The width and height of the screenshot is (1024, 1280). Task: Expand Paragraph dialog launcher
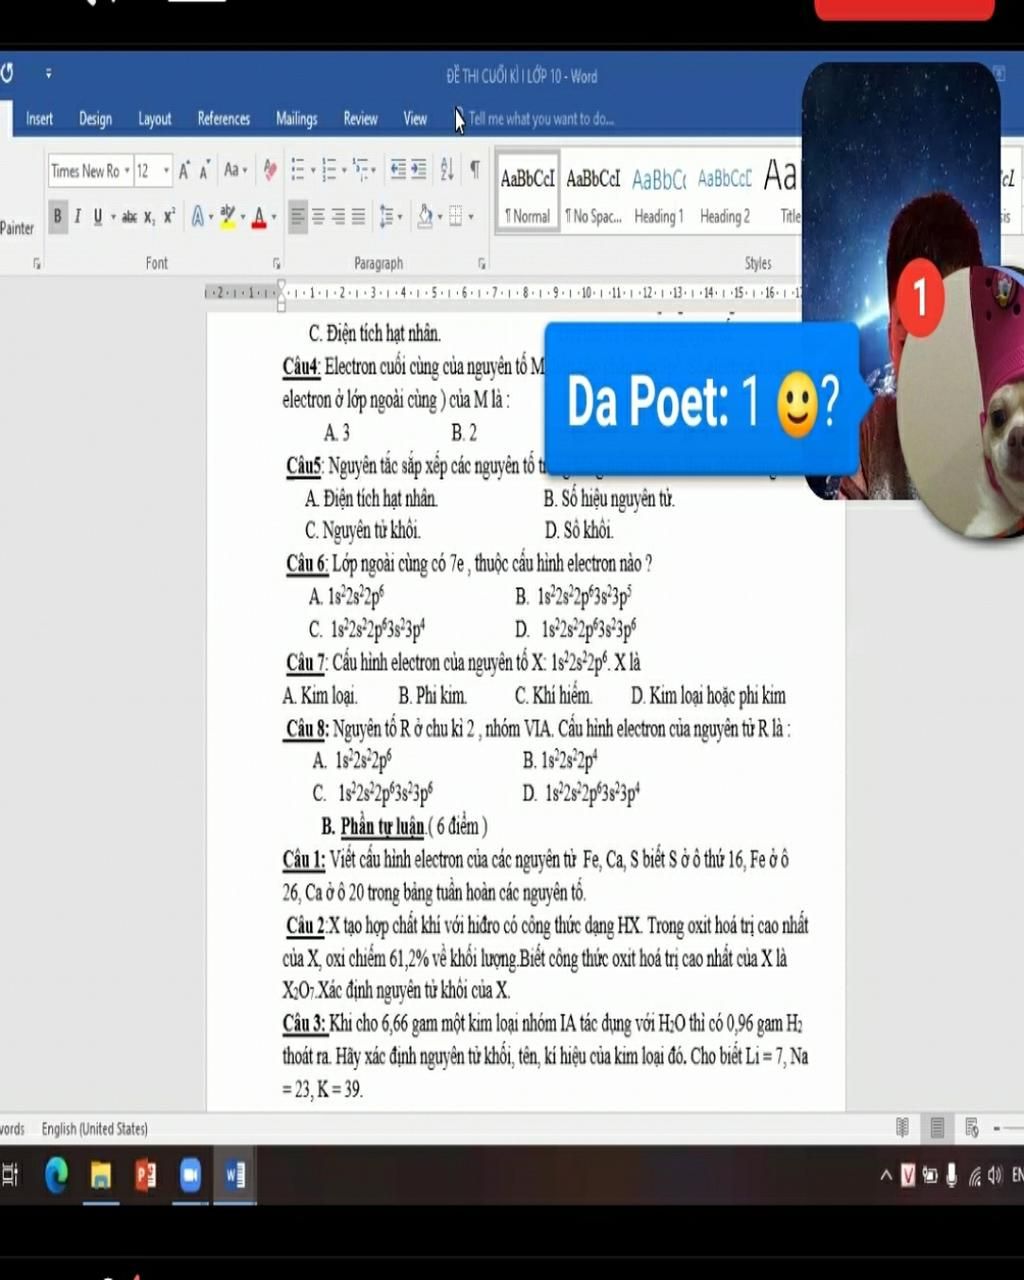482,264
